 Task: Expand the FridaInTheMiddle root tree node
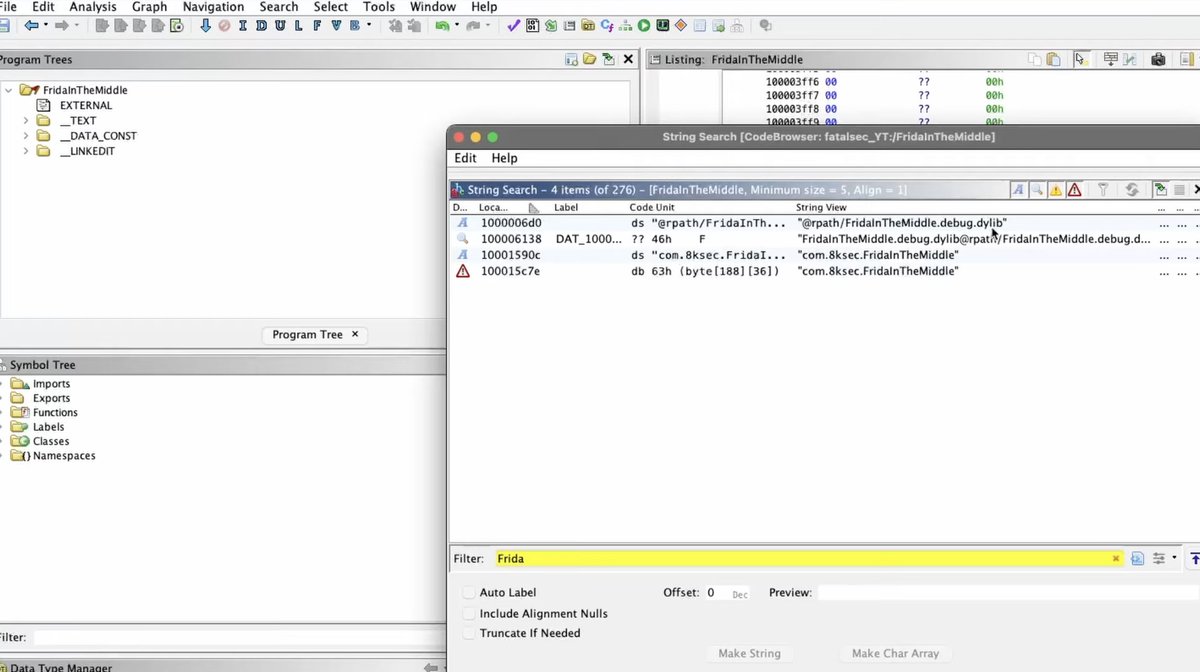(x=9, y=90)
